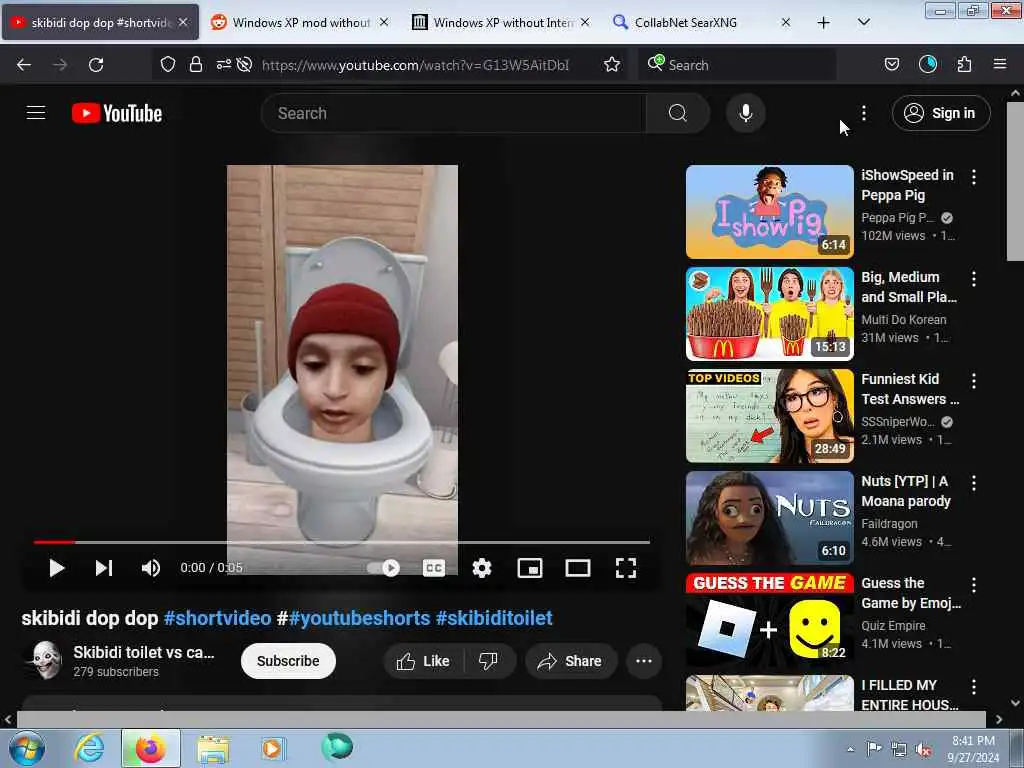This screenshot has height=768, width=1024.
Task: Open browser extensions puzzle icon
Action: (x=964, y=64)
